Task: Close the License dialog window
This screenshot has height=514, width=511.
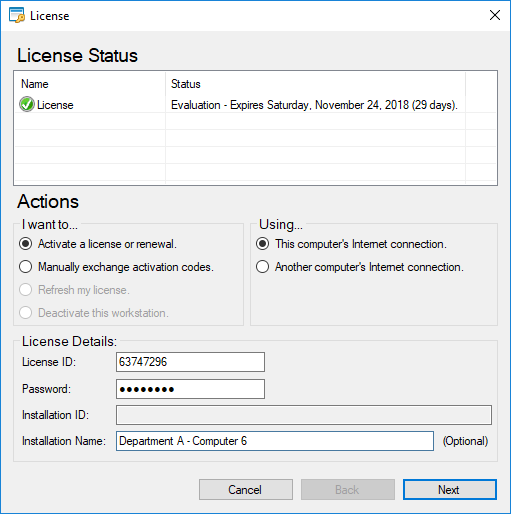Action: pyautogui.click(x=495, y=15)
